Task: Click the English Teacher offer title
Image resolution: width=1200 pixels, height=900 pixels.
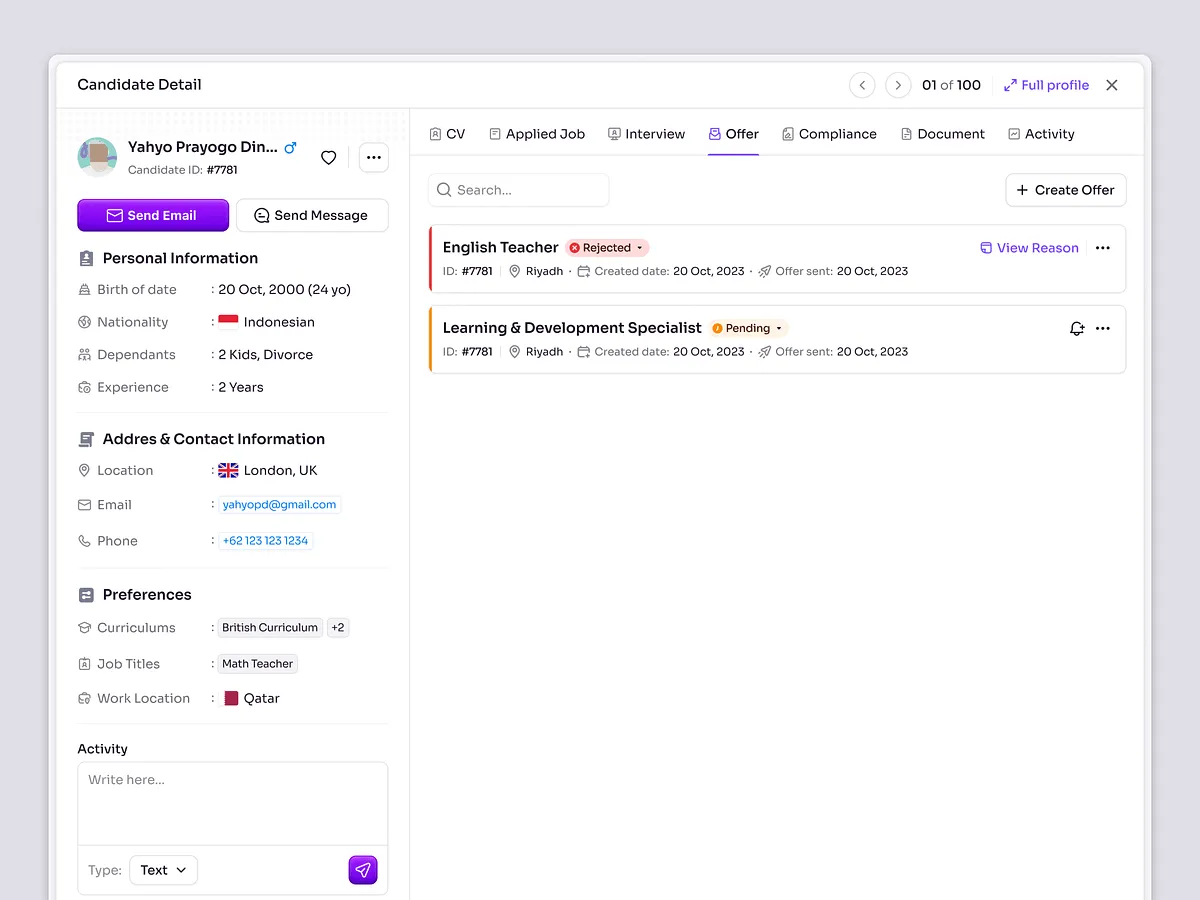Action: [x=501, y=247]
